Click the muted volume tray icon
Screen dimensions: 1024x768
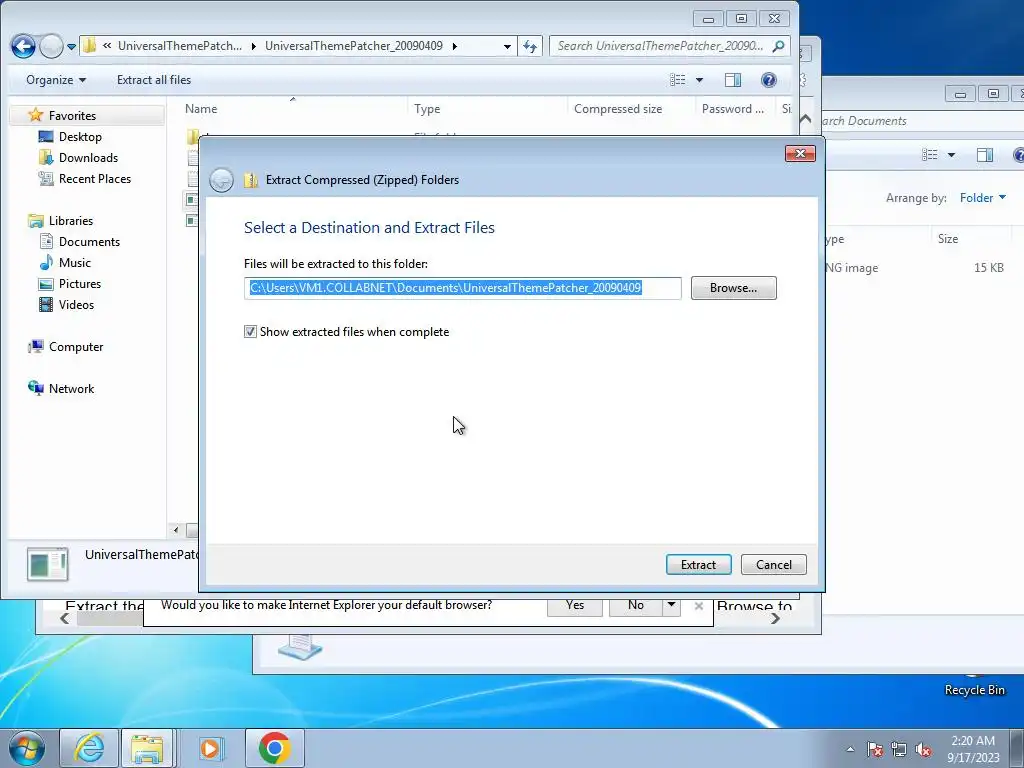[x=923, y=749]
